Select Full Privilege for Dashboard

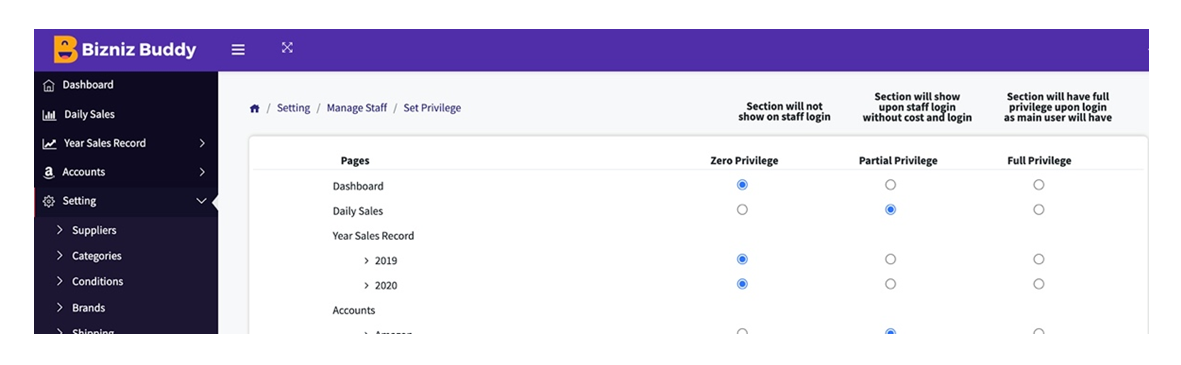click(x=1039, y=184)
